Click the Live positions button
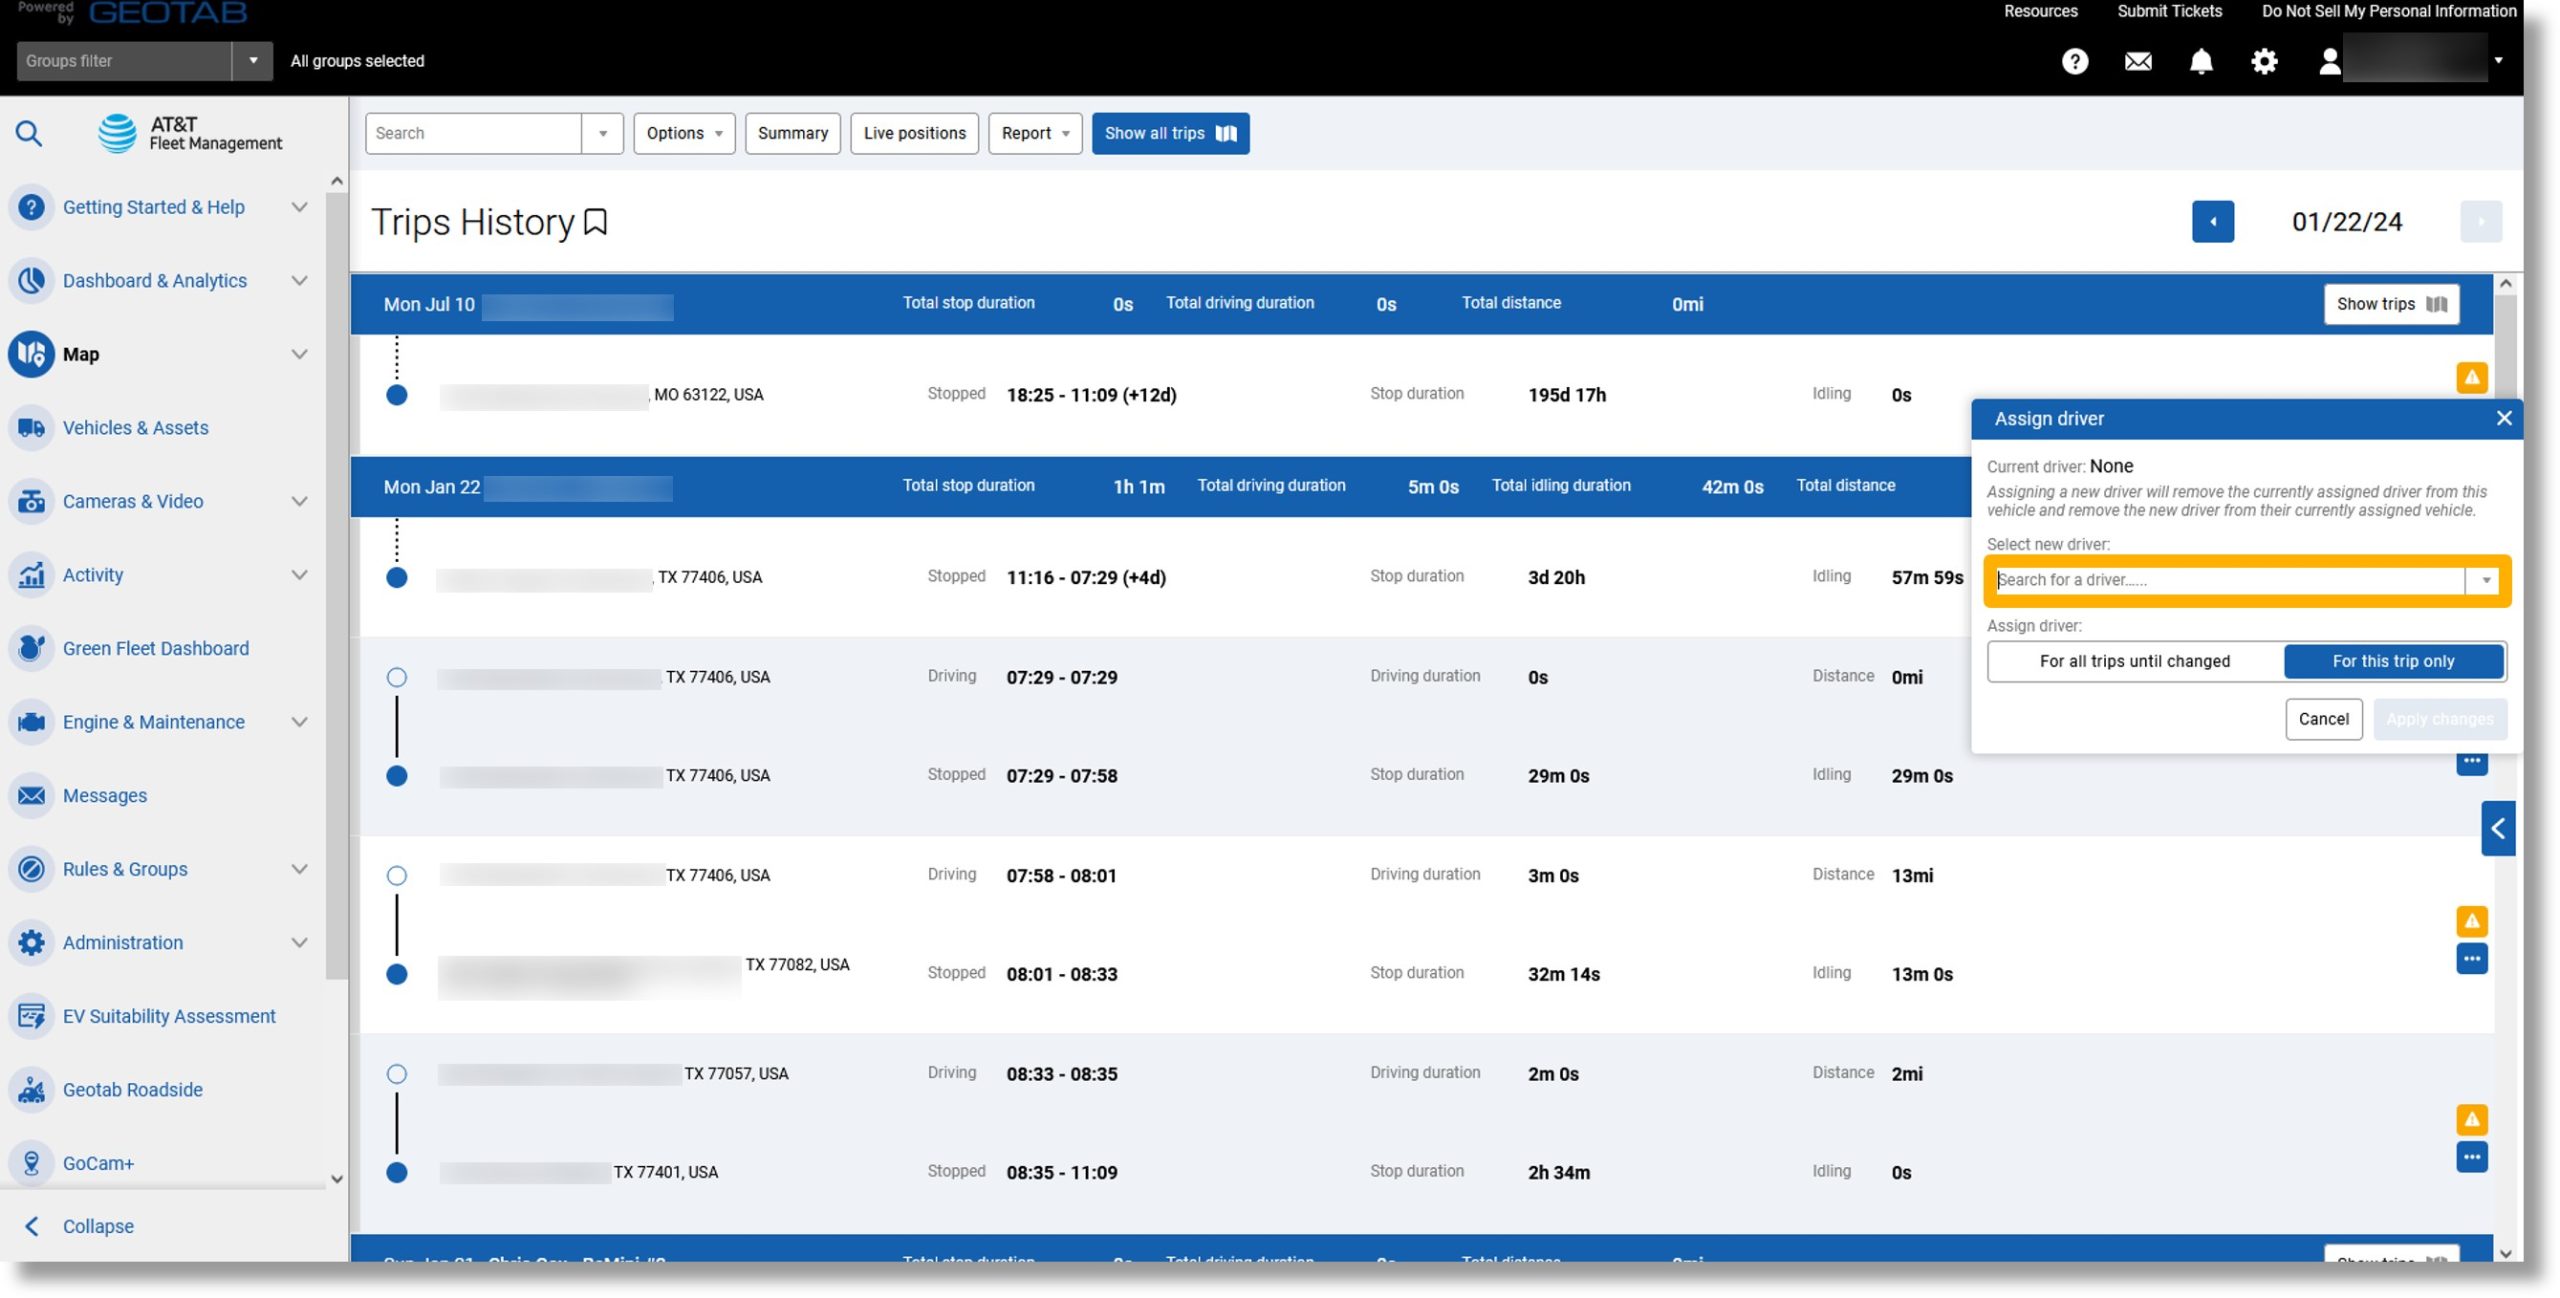 pos(914,134)
